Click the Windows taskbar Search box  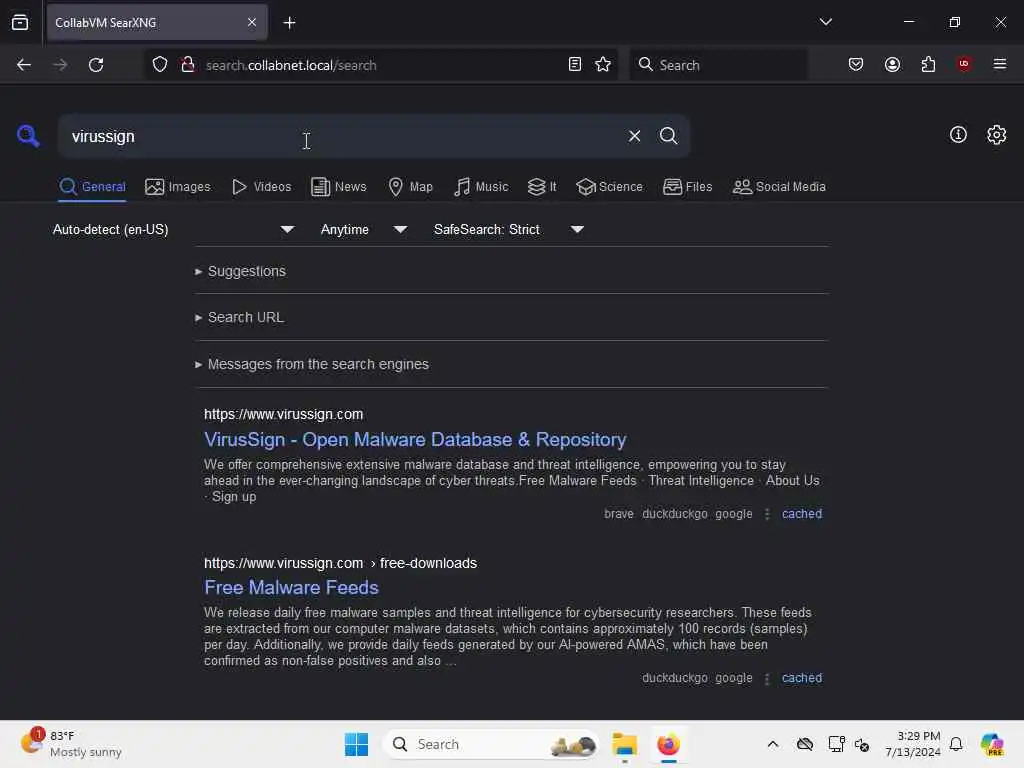(x=490, y=744)
